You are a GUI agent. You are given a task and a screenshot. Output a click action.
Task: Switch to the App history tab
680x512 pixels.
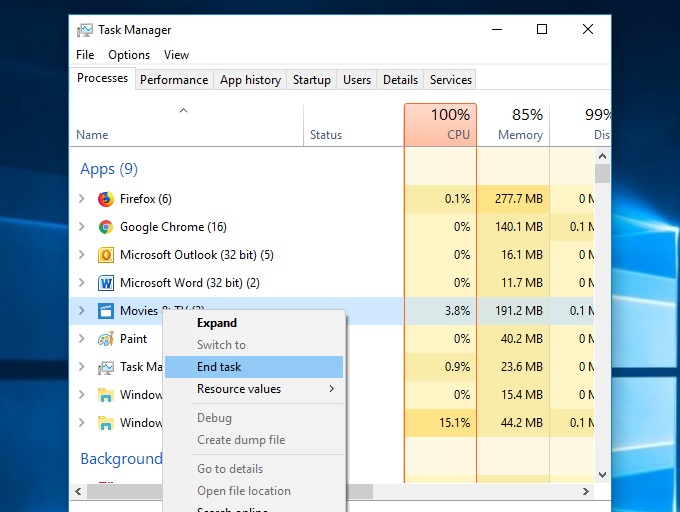coord(250,80)
